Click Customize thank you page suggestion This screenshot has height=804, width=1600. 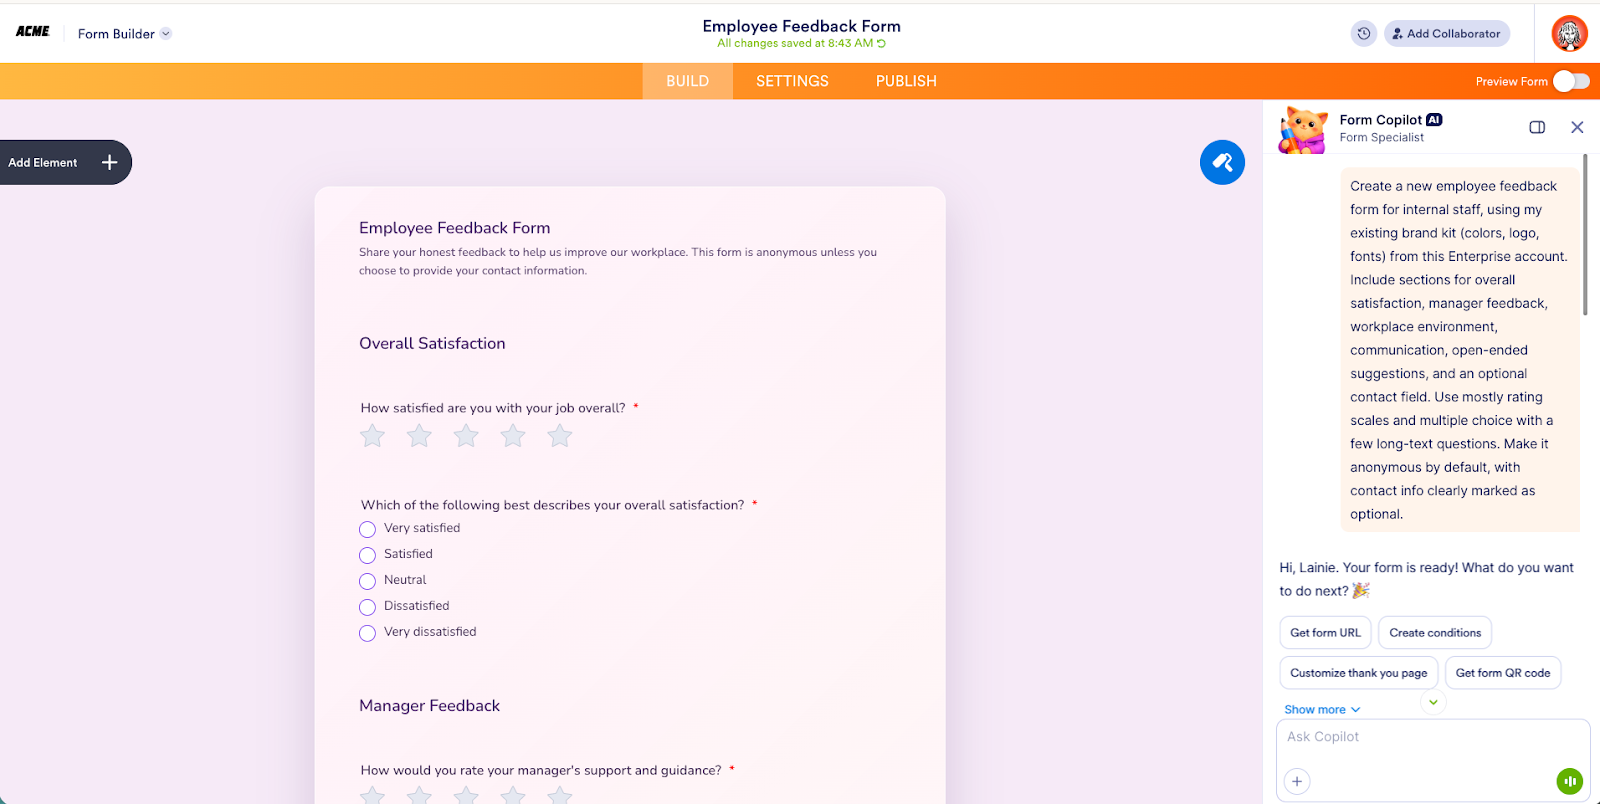(x=1358, y=673)
